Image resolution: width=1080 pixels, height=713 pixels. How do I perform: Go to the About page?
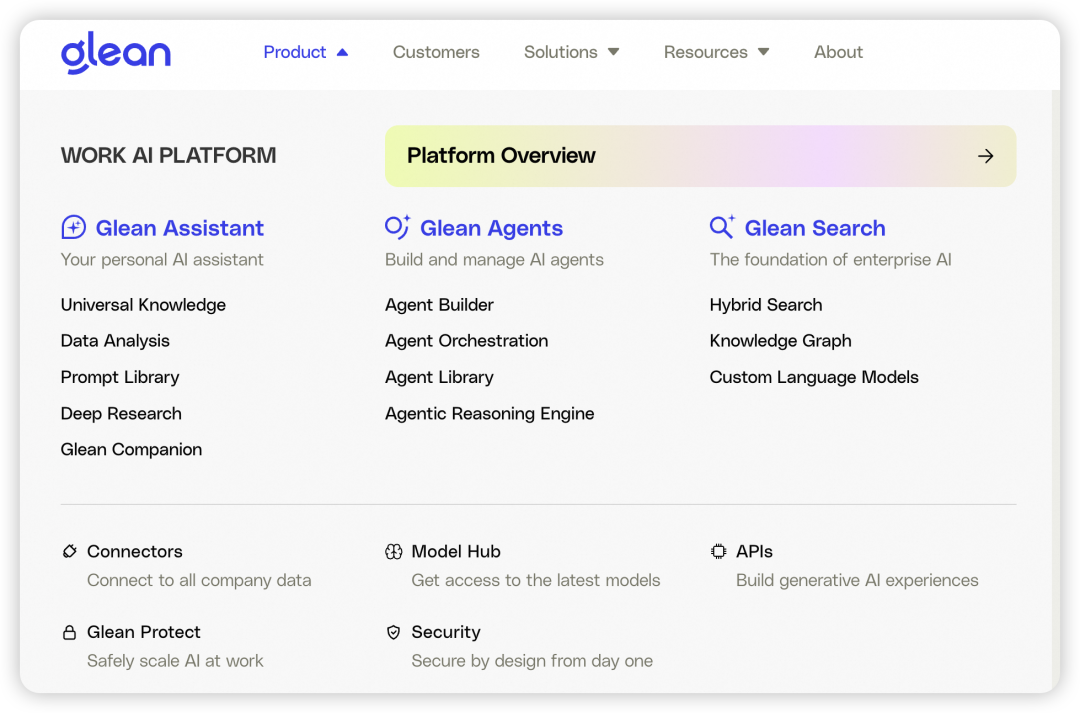pyautogui.click(x=838, y=52)
